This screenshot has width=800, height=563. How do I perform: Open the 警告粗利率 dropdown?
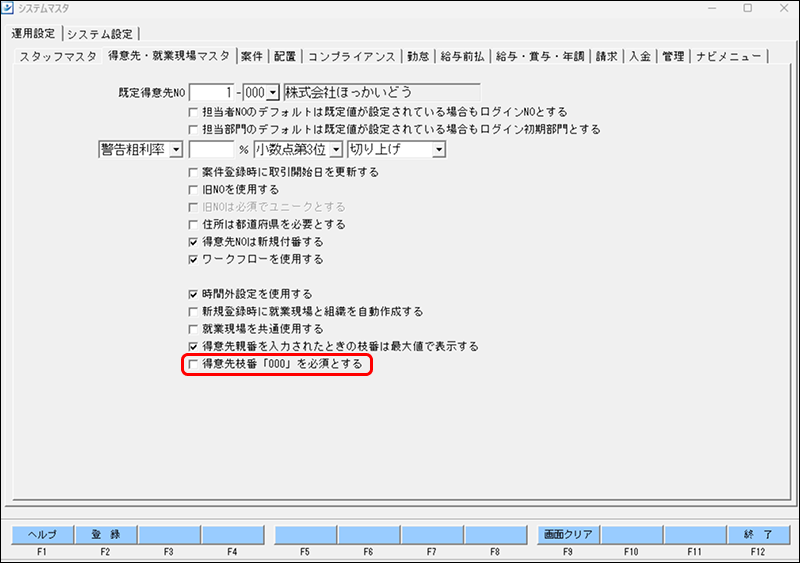pos(176,150)
